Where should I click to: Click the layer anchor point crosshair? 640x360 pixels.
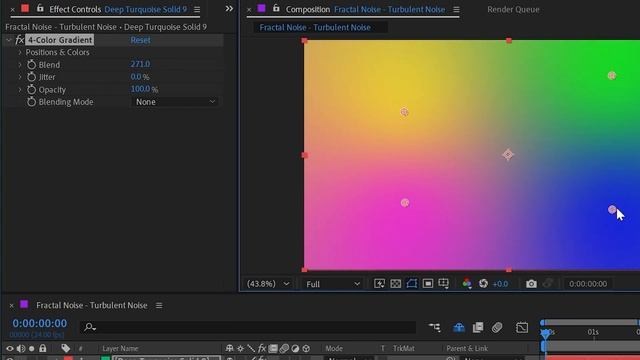click(508, 155)
